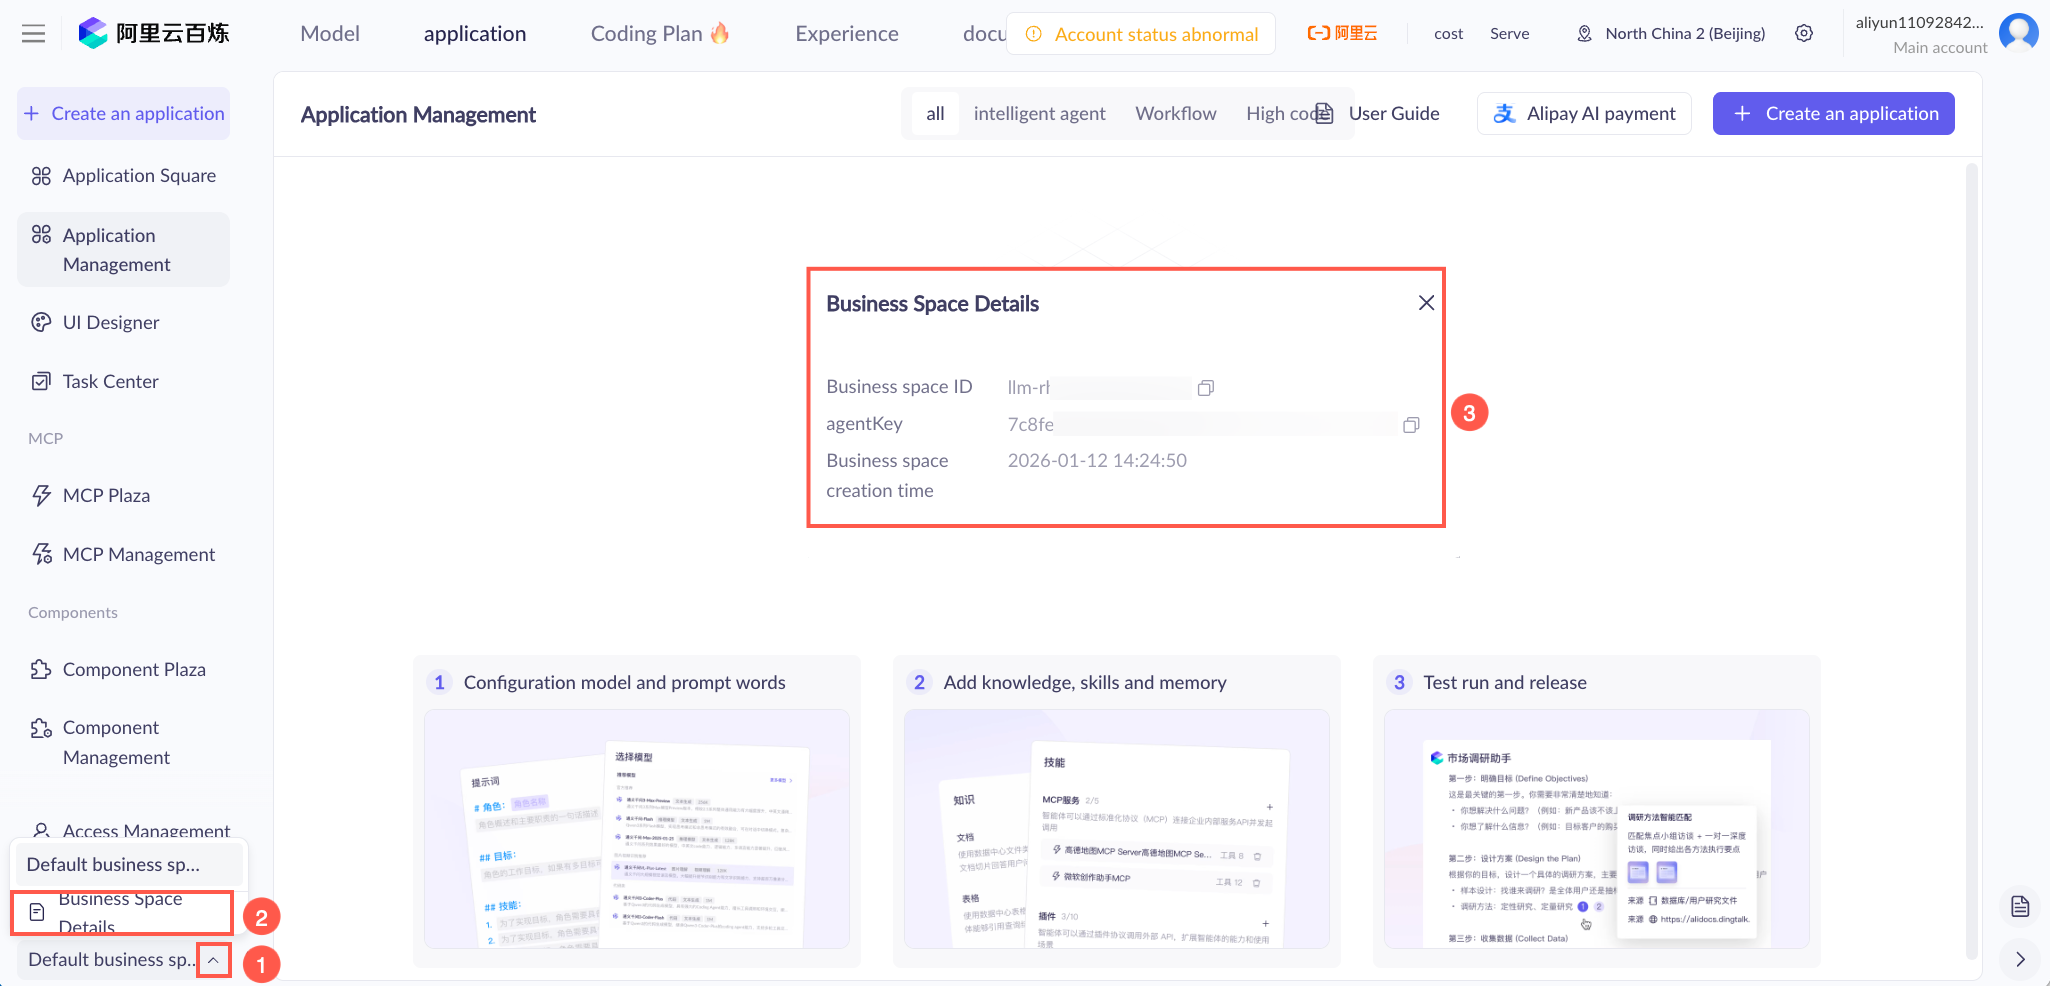Click Configuration model and prompt words thumbnail
Screen dimensions: 2050x986
tap(637, 829)
